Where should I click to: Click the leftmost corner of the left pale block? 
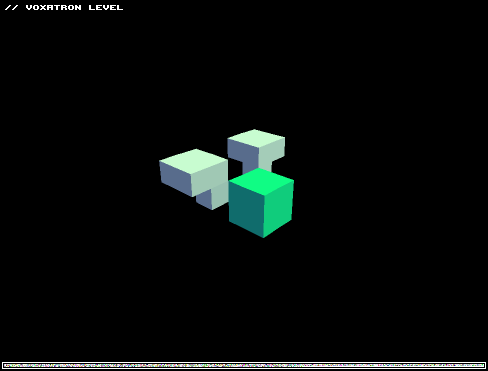pyautogui.click(x=160, y=161)
